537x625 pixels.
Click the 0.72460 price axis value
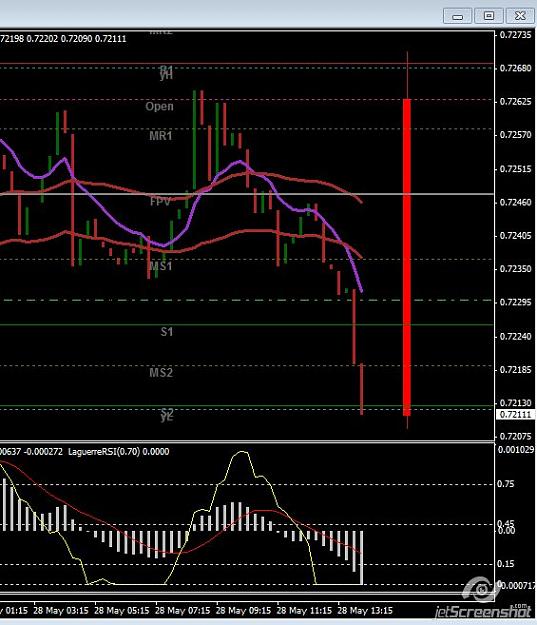(515, 202)
